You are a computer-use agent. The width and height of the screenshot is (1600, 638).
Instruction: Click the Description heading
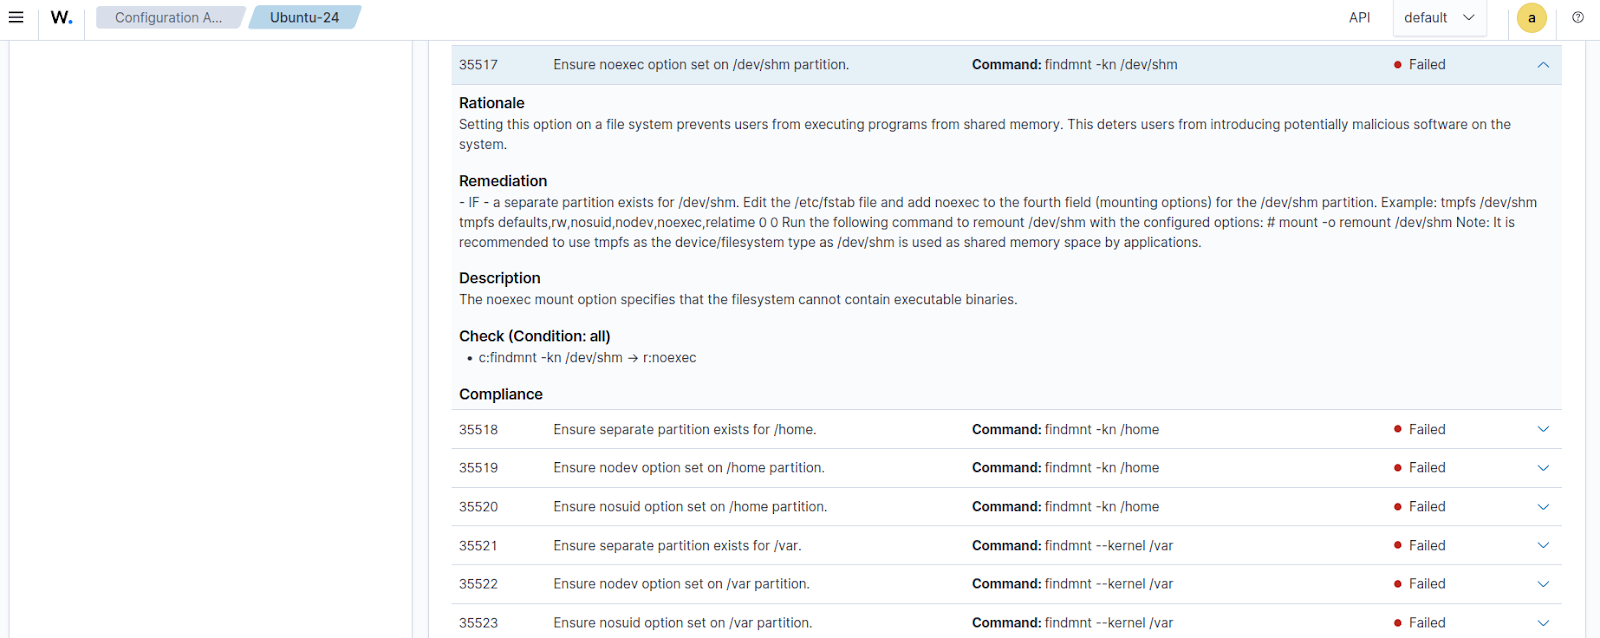[500, 278]
